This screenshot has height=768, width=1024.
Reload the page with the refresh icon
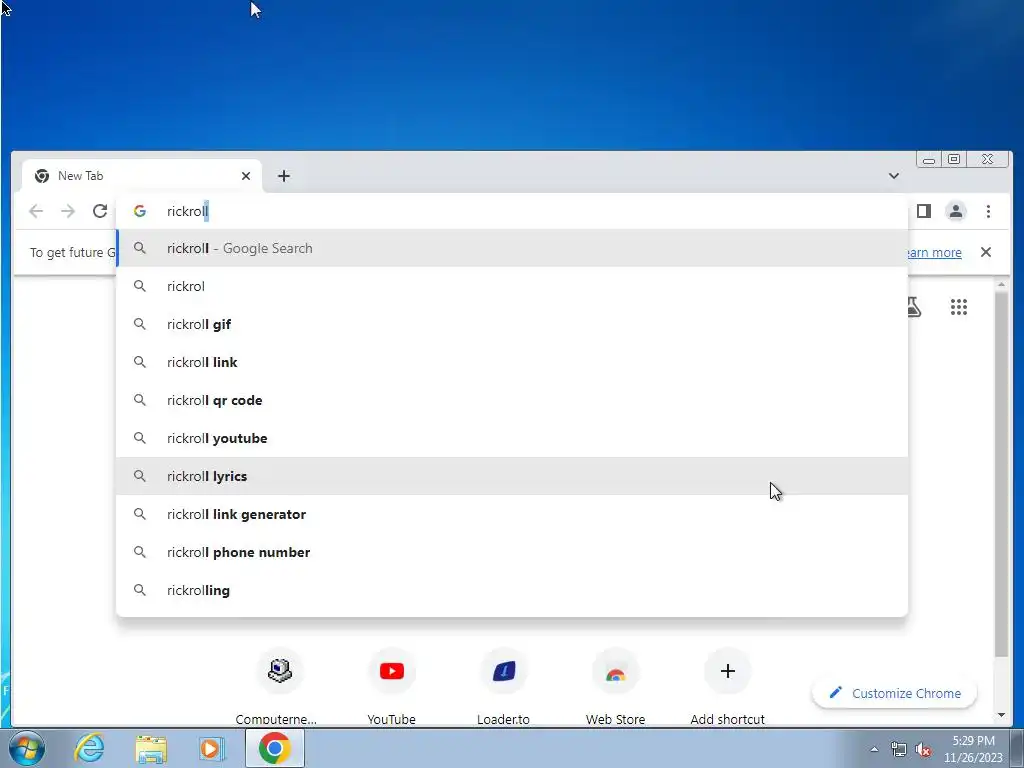click(x=100, y=211)
